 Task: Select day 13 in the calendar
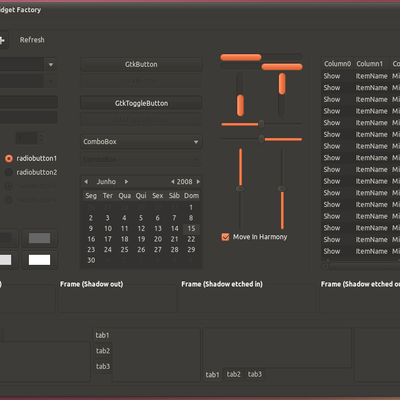point(158,229)
